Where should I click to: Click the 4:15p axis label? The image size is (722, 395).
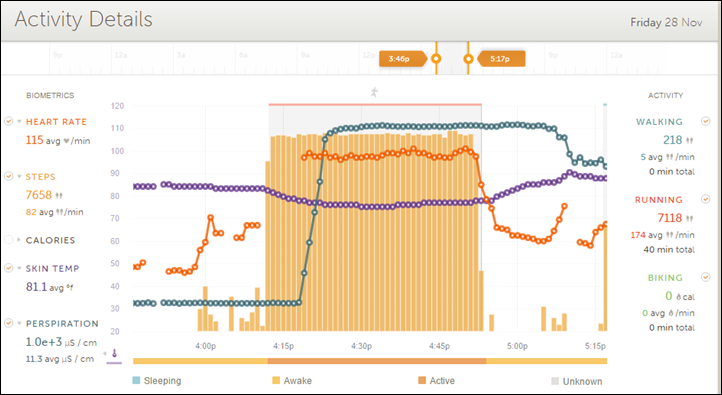283,346
